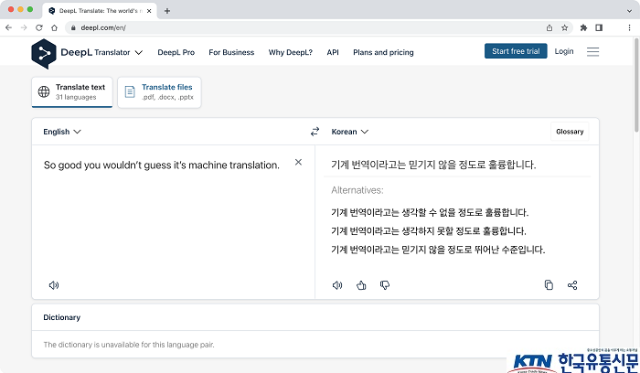Click the globe icon on Translate text

[44, 92]
